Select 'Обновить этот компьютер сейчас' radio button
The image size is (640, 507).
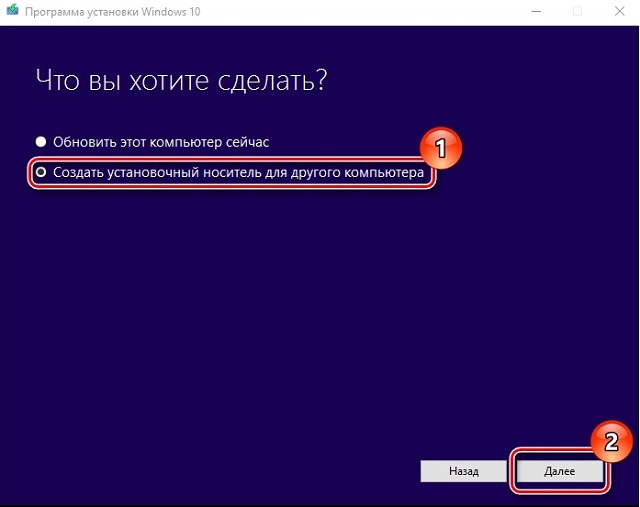[41, 142]
